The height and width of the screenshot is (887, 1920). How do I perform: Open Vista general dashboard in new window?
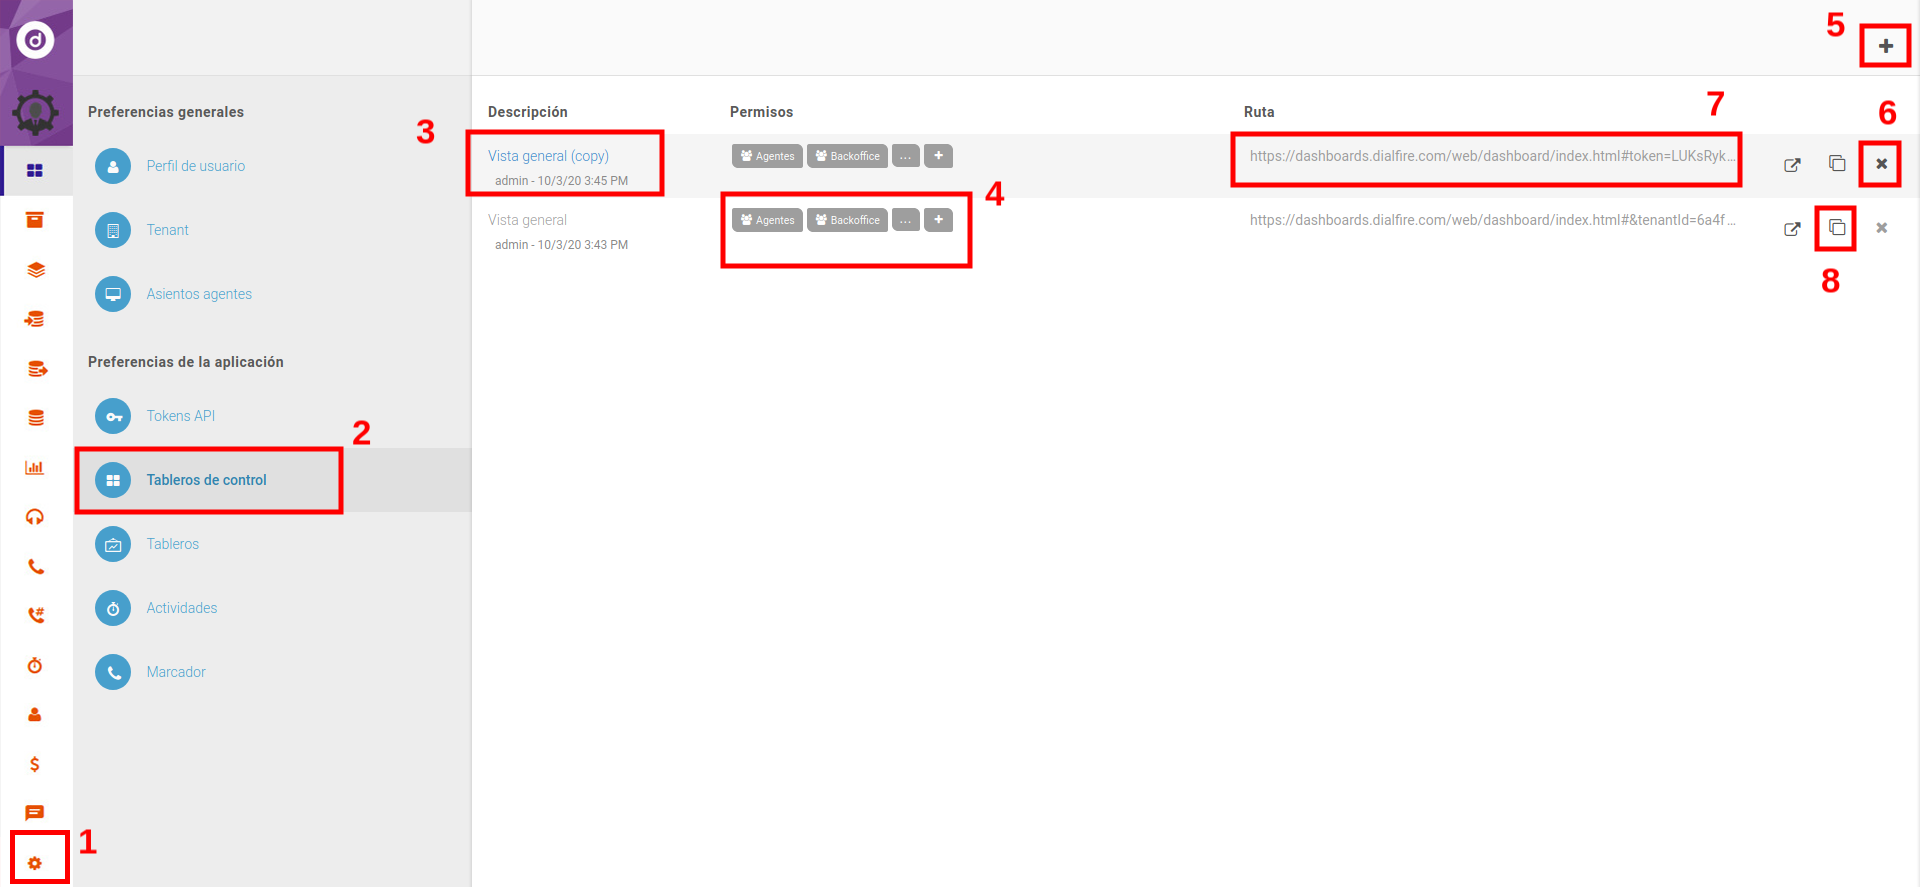click(1792, 229)
